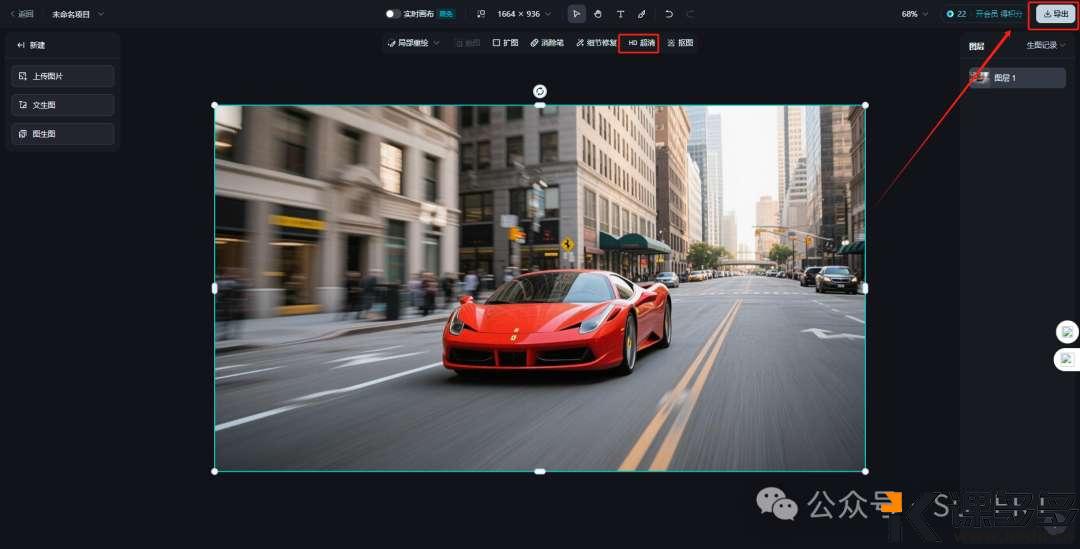This screenshot has width=1080, height=549.
Task: Select the arrow pointer tool
Action: click(576, 14)
